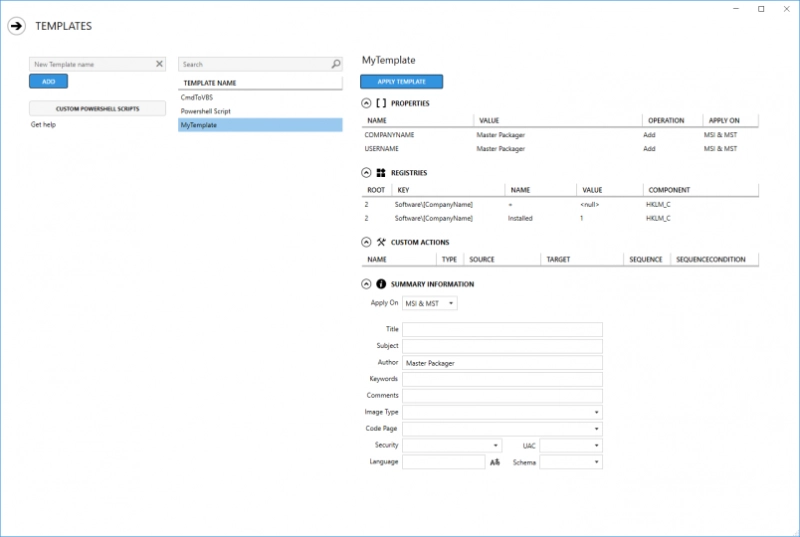Collapse the Custom Actions section
The height and width of the screenshot is (537, 800).
tap(366, 242)
